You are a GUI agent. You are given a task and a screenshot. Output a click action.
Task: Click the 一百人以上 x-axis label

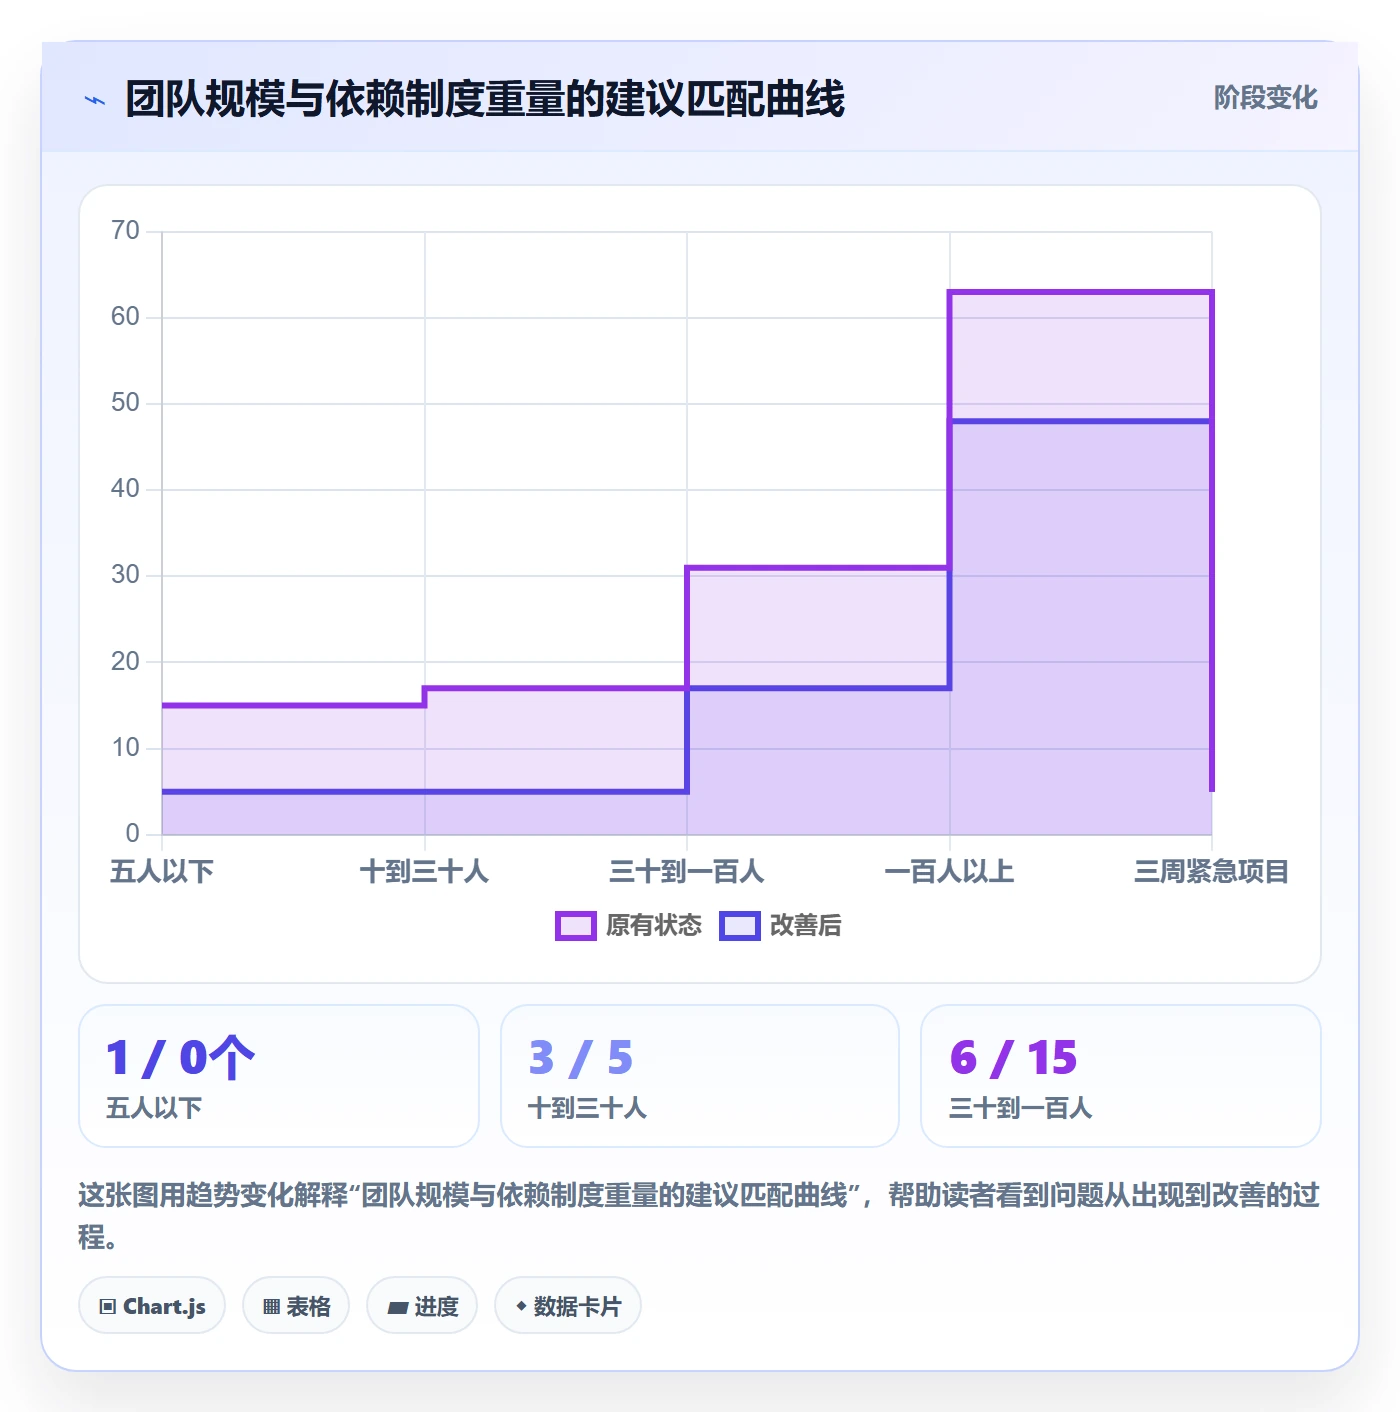[950, 872]
